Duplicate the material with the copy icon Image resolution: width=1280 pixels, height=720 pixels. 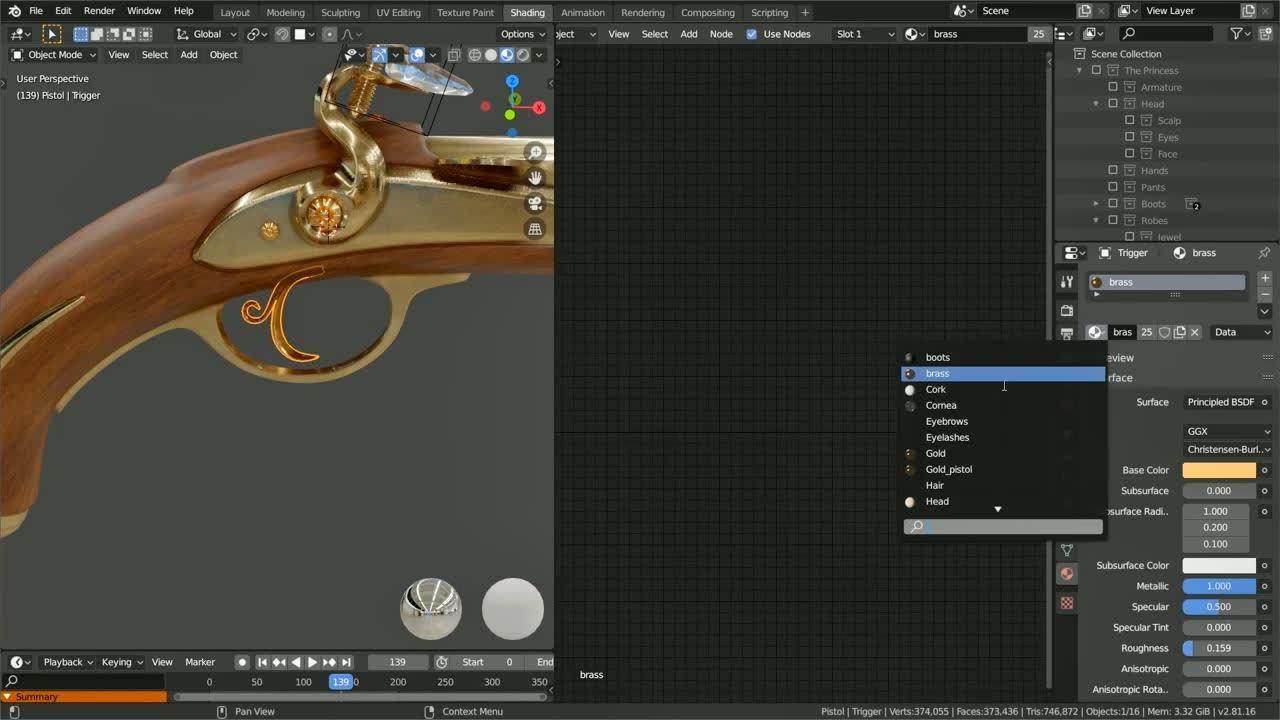pos(1179,332)
